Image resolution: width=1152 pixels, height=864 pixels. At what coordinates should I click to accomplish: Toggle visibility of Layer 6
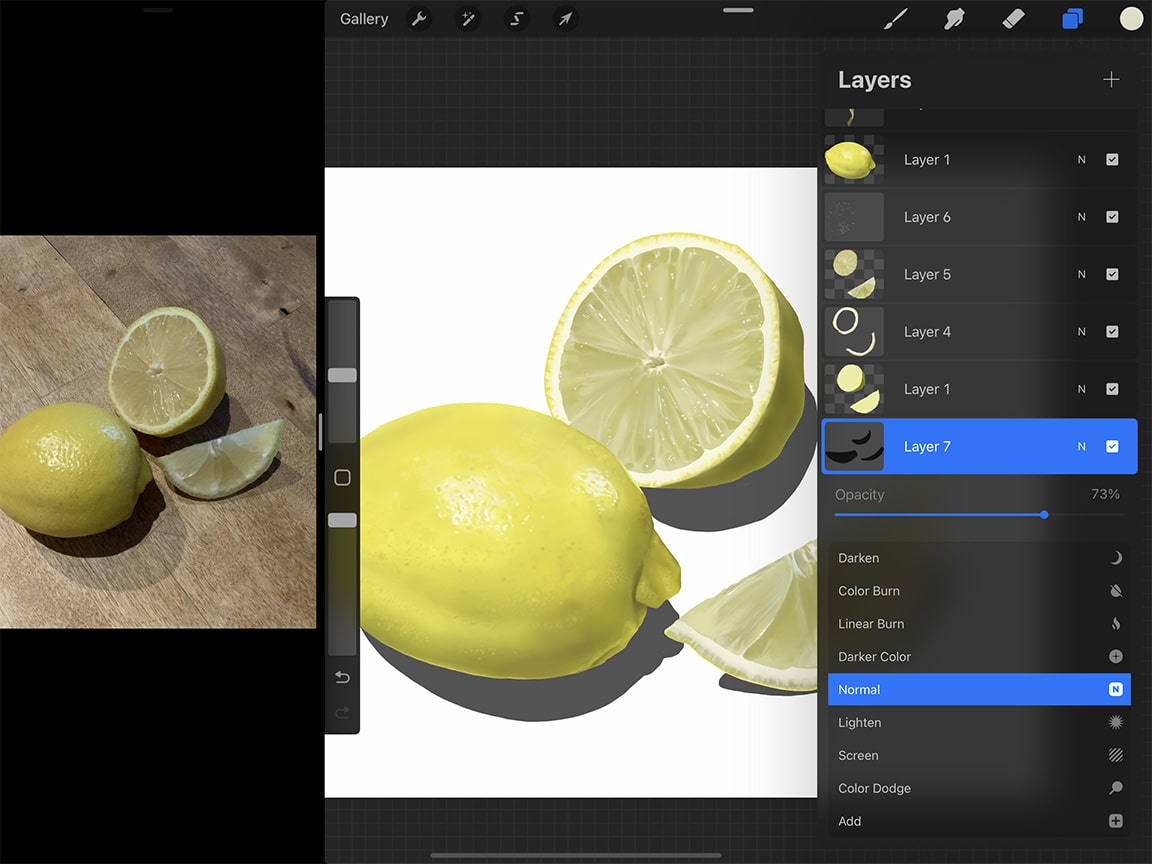tap(1112, 217)
